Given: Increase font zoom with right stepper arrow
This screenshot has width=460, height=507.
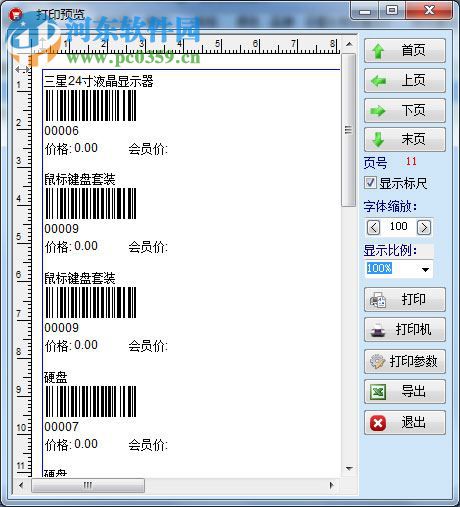Looking at the screenshot, I should [424, 228].
